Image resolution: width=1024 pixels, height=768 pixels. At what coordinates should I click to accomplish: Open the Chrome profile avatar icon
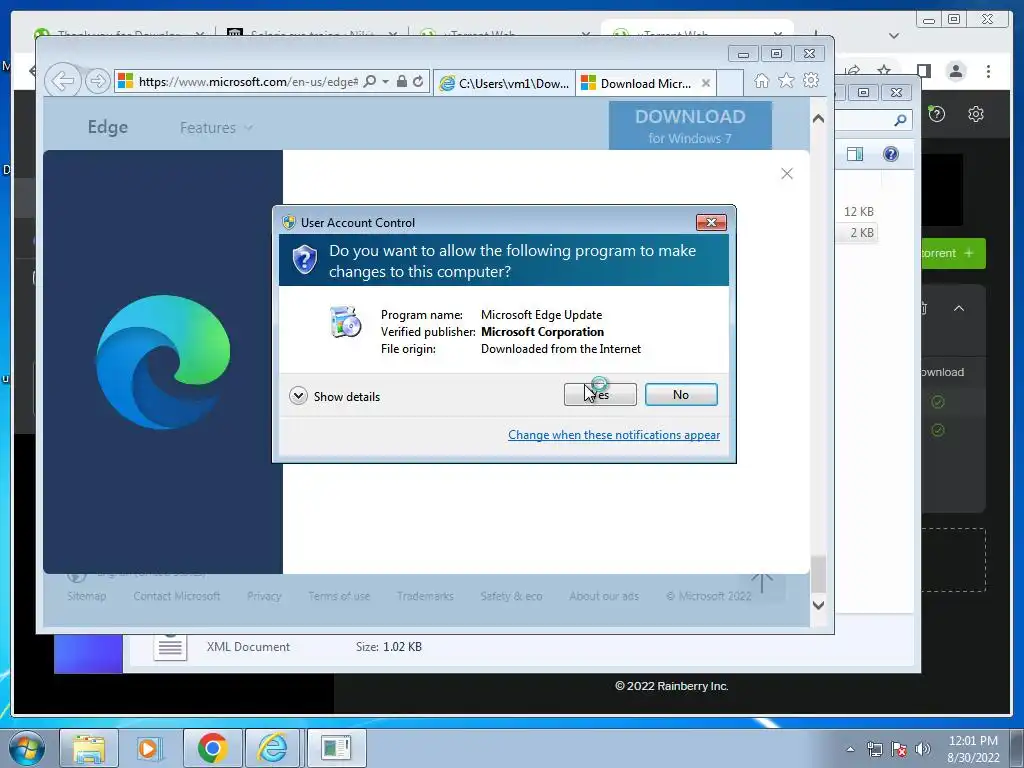(956, 71)
